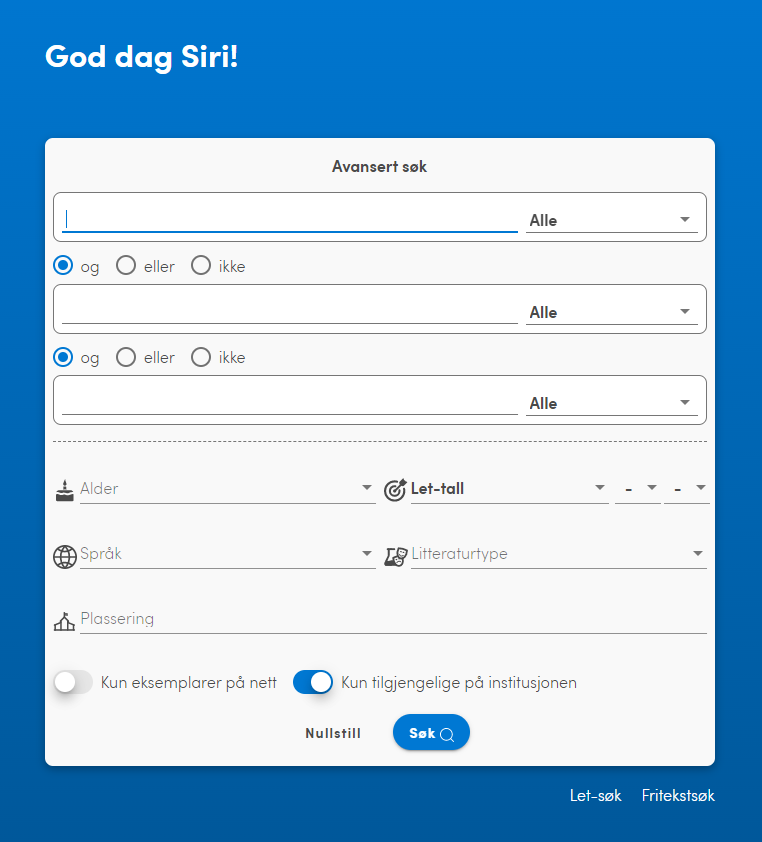Disable 'Kun tilgjengelige på institusjonen' switch
Screen dimensions: 762x842
(313, 683)
